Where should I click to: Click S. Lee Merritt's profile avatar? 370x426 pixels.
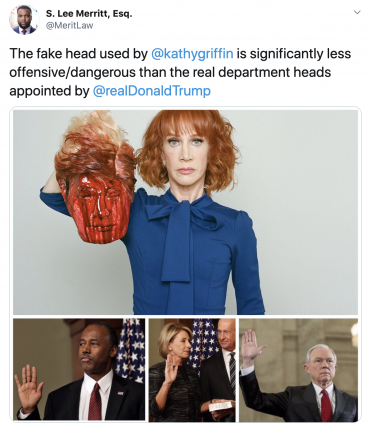(23, 20)
